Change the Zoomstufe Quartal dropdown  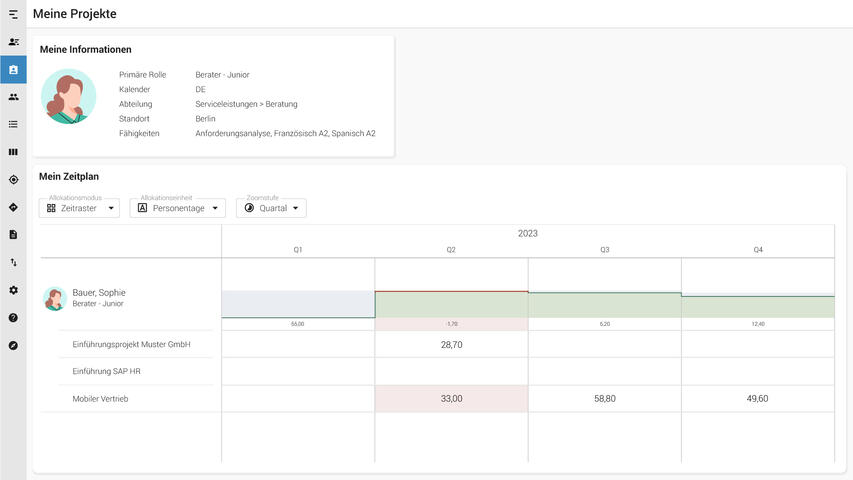271,208
